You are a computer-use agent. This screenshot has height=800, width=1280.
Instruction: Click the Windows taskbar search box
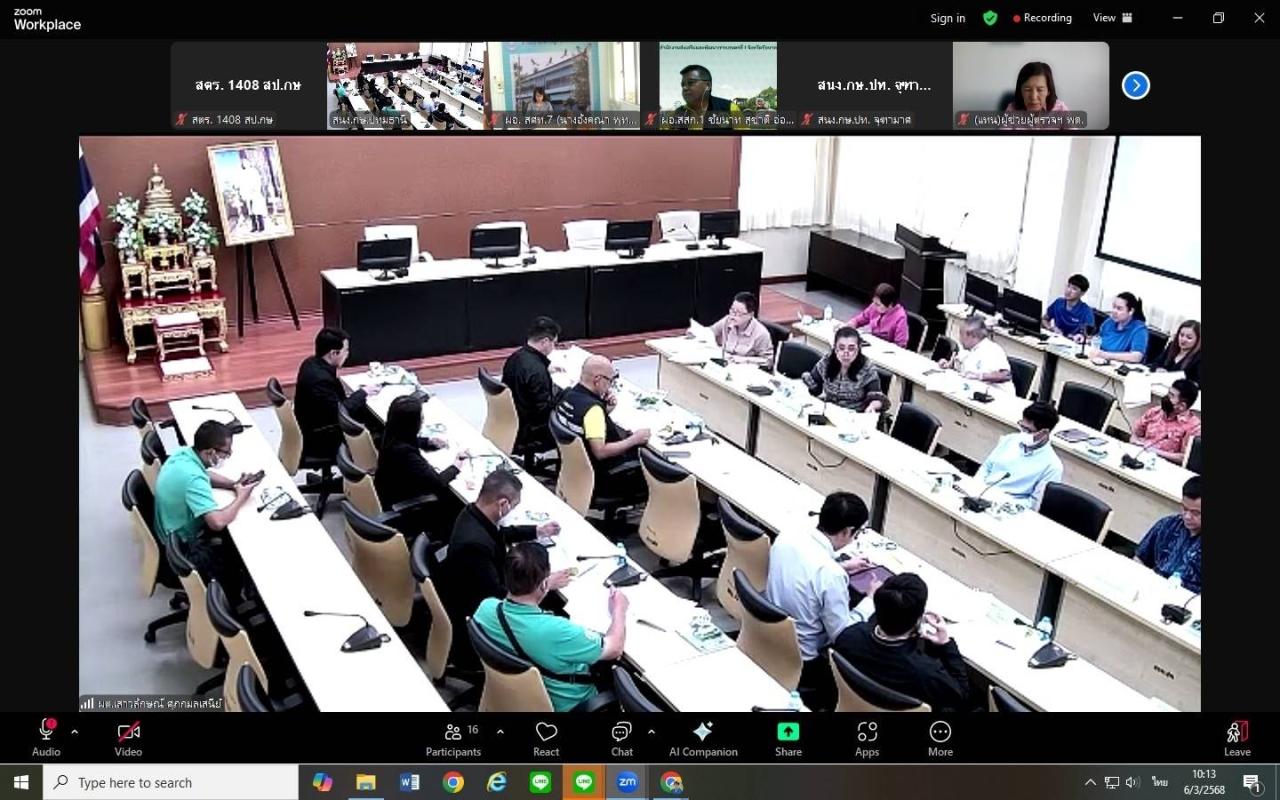click(x=171, y=783)
